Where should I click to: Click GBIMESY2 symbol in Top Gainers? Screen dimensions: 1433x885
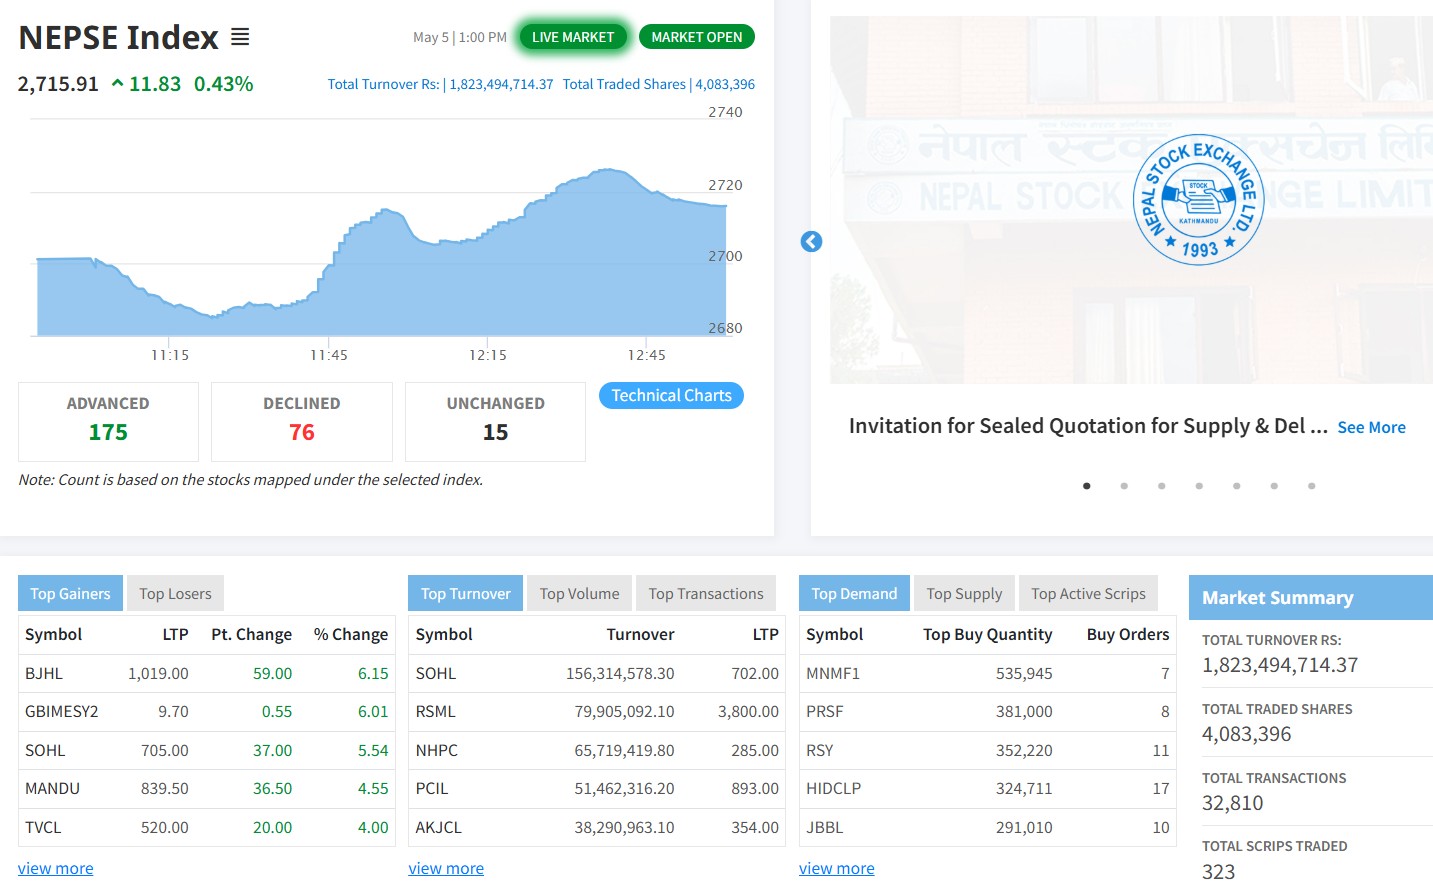(62, 712)
